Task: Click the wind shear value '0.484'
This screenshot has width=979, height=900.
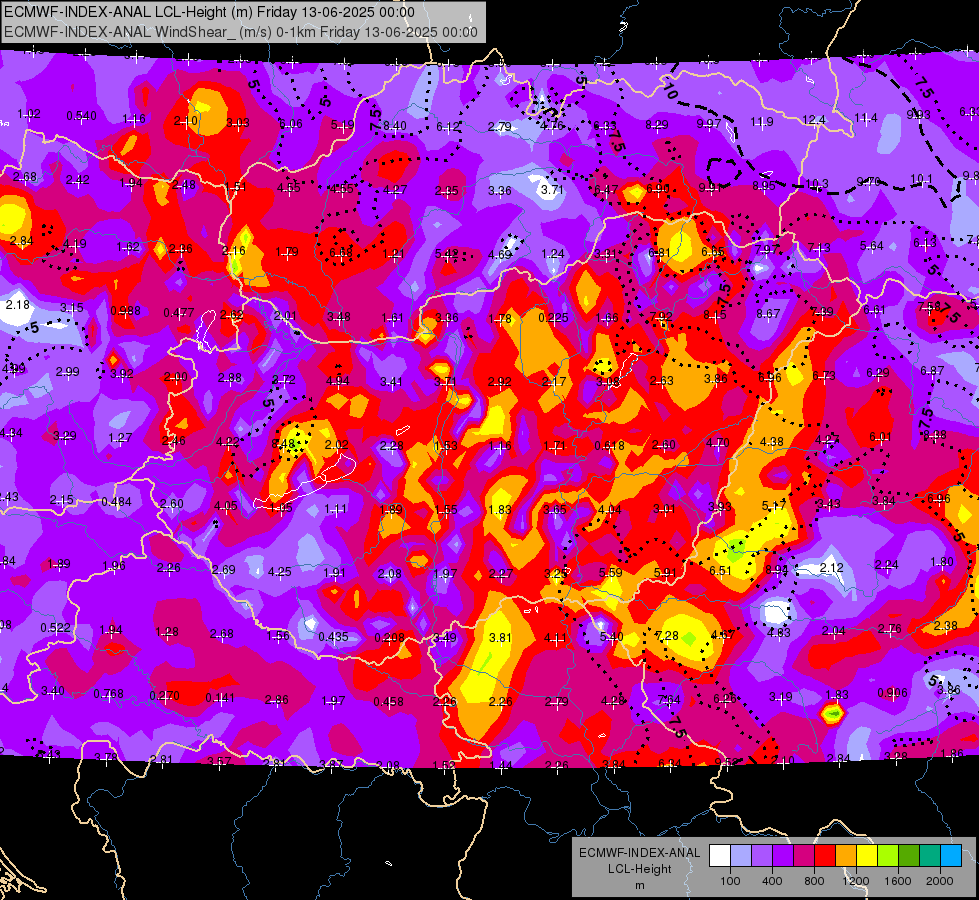Action: [x=116, y=502]
